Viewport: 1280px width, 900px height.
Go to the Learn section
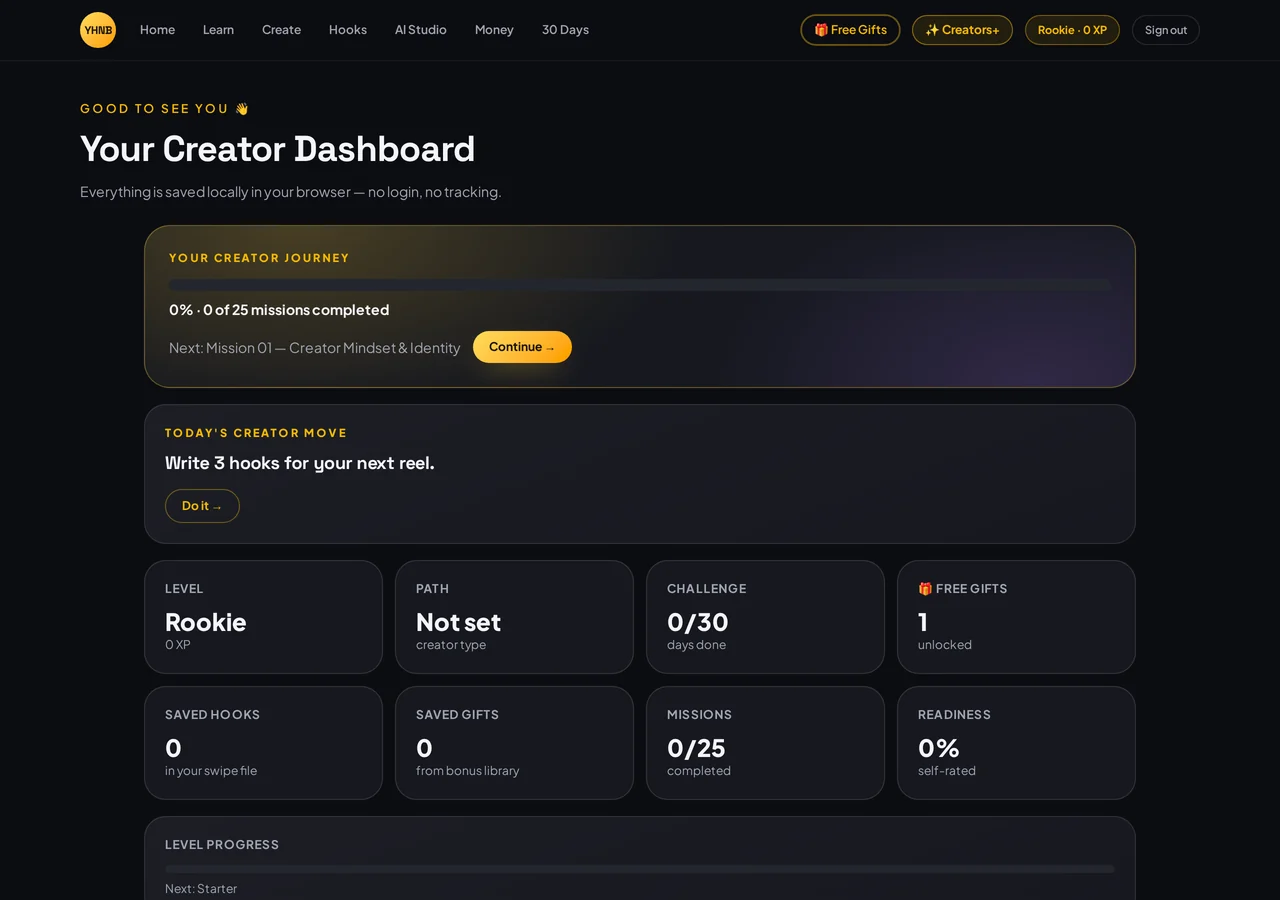(x=218, y=30)
